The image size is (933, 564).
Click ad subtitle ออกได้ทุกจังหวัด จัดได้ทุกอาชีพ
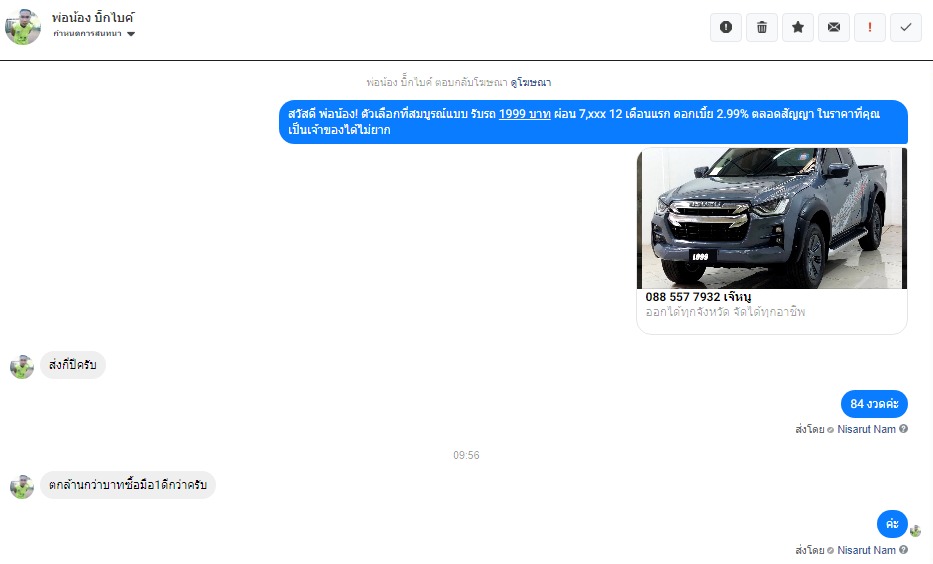(725, 312)
